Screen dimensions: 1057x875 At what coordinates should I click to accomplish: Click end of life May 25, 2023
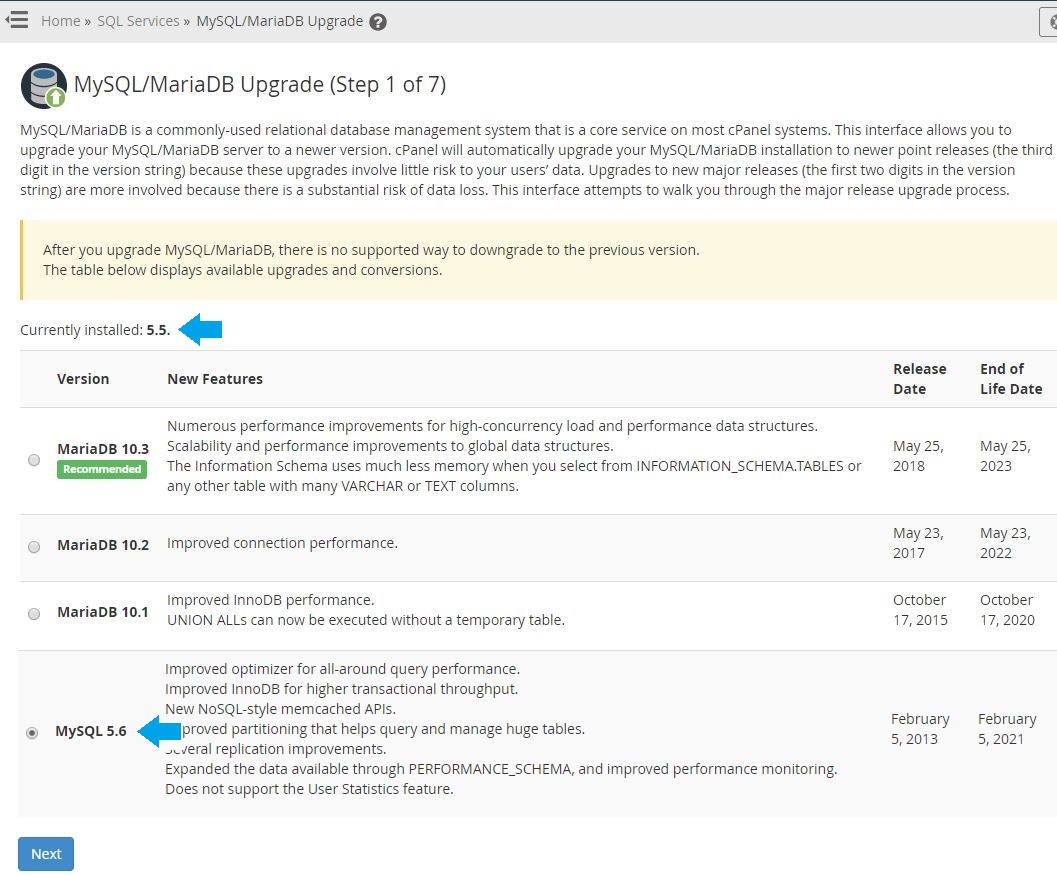pos(1005,456)
